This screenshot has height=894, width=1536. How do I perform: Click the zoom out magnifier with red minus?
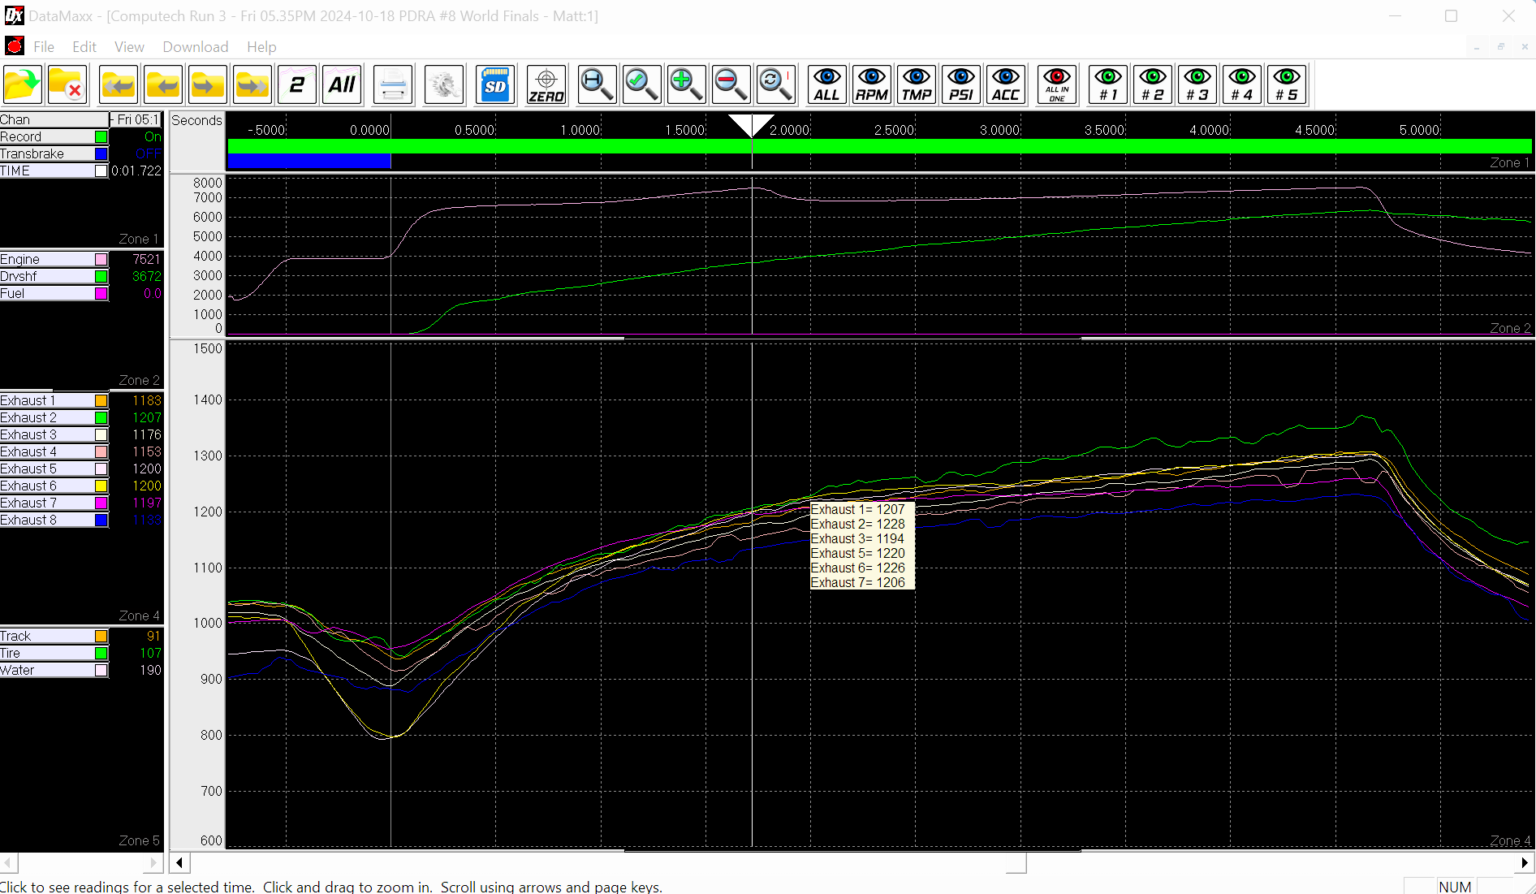[x=731, y=85]
